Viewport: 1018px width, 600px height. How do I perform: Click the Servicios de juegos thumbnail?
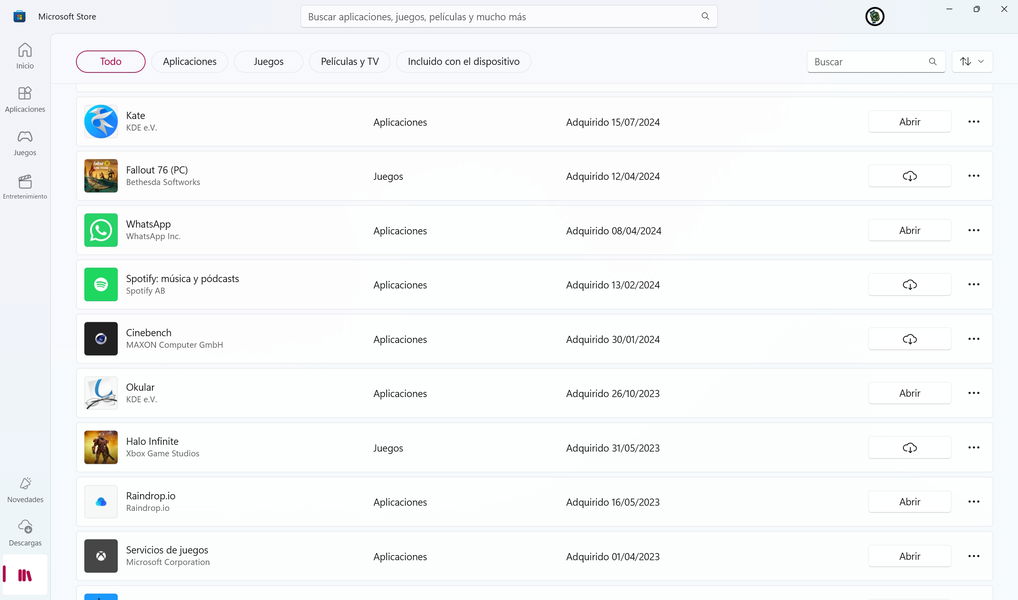click(x=101, y=556)
